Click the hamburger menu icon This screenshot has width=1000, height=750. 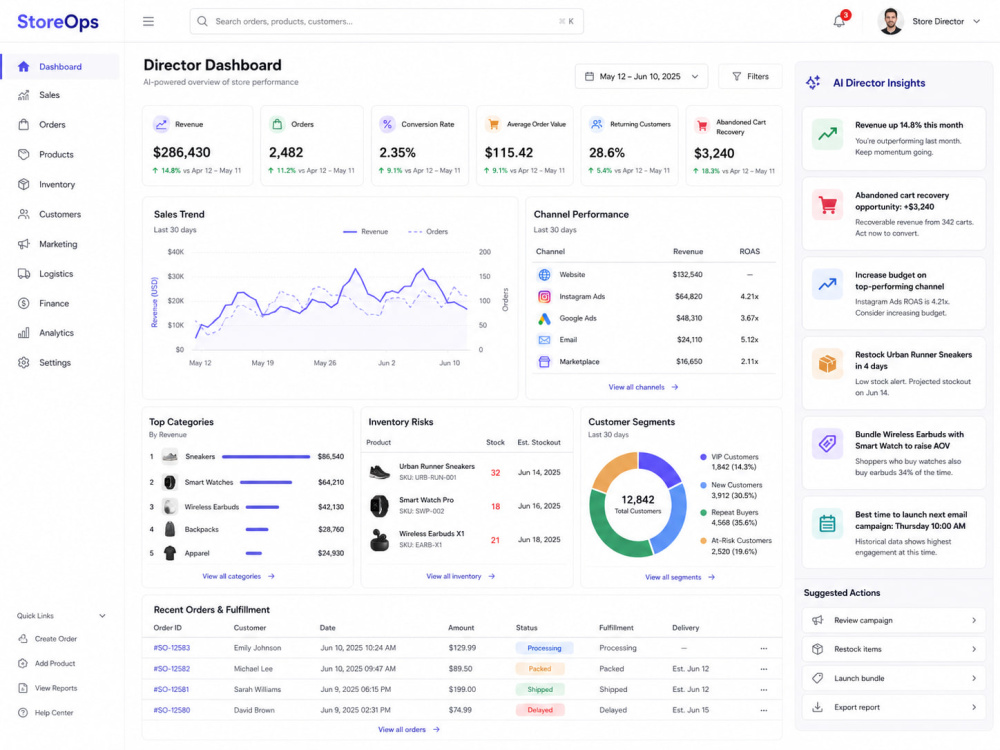148,22
